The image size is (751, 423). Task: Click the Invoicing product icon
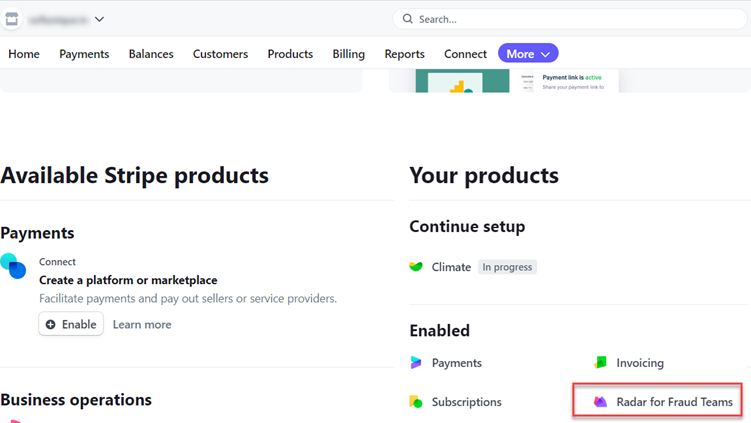click(x=600, y=363)
